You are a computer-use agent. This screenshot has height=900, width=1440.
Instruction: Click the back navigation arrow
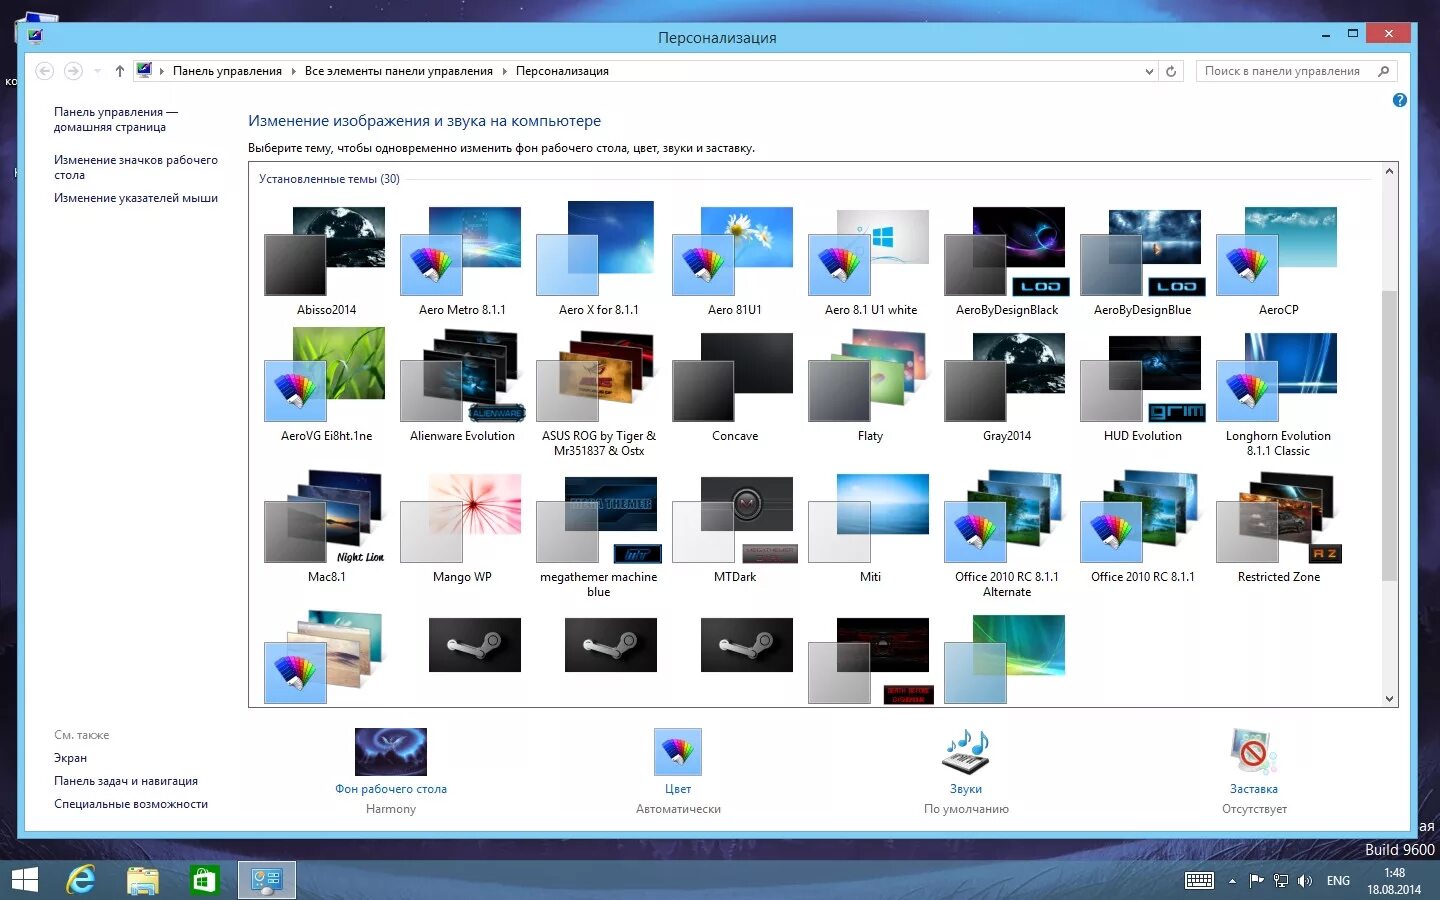tap(44, 71)
